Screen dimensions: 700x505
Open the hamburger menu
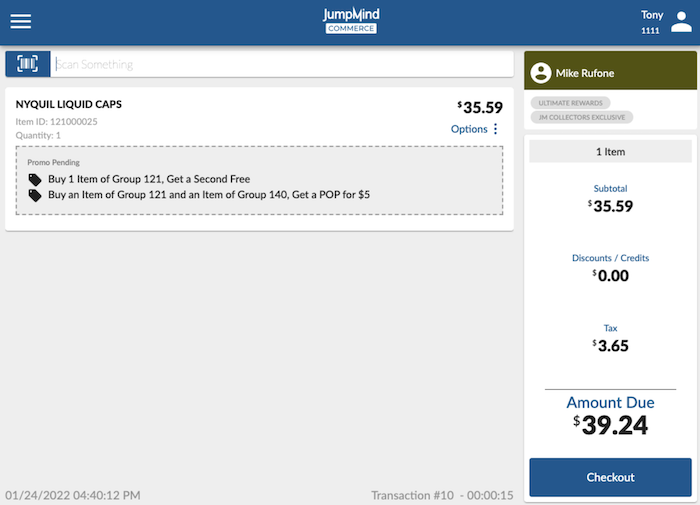21,21
